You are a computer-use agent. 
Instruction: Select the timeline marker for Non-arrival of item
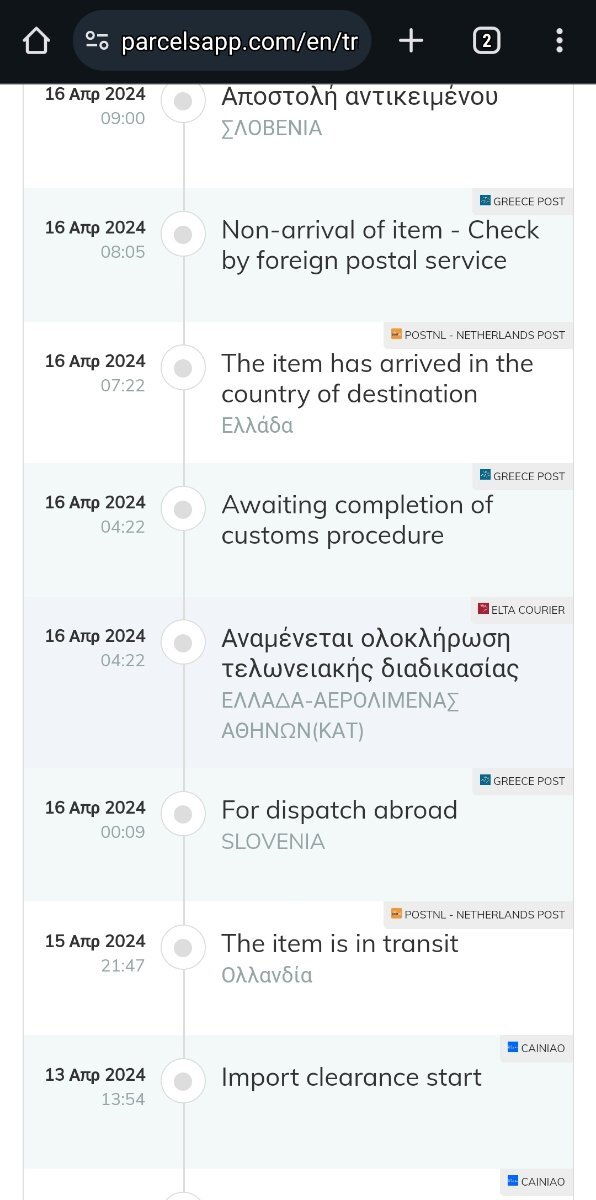click(x=183, y=235)
